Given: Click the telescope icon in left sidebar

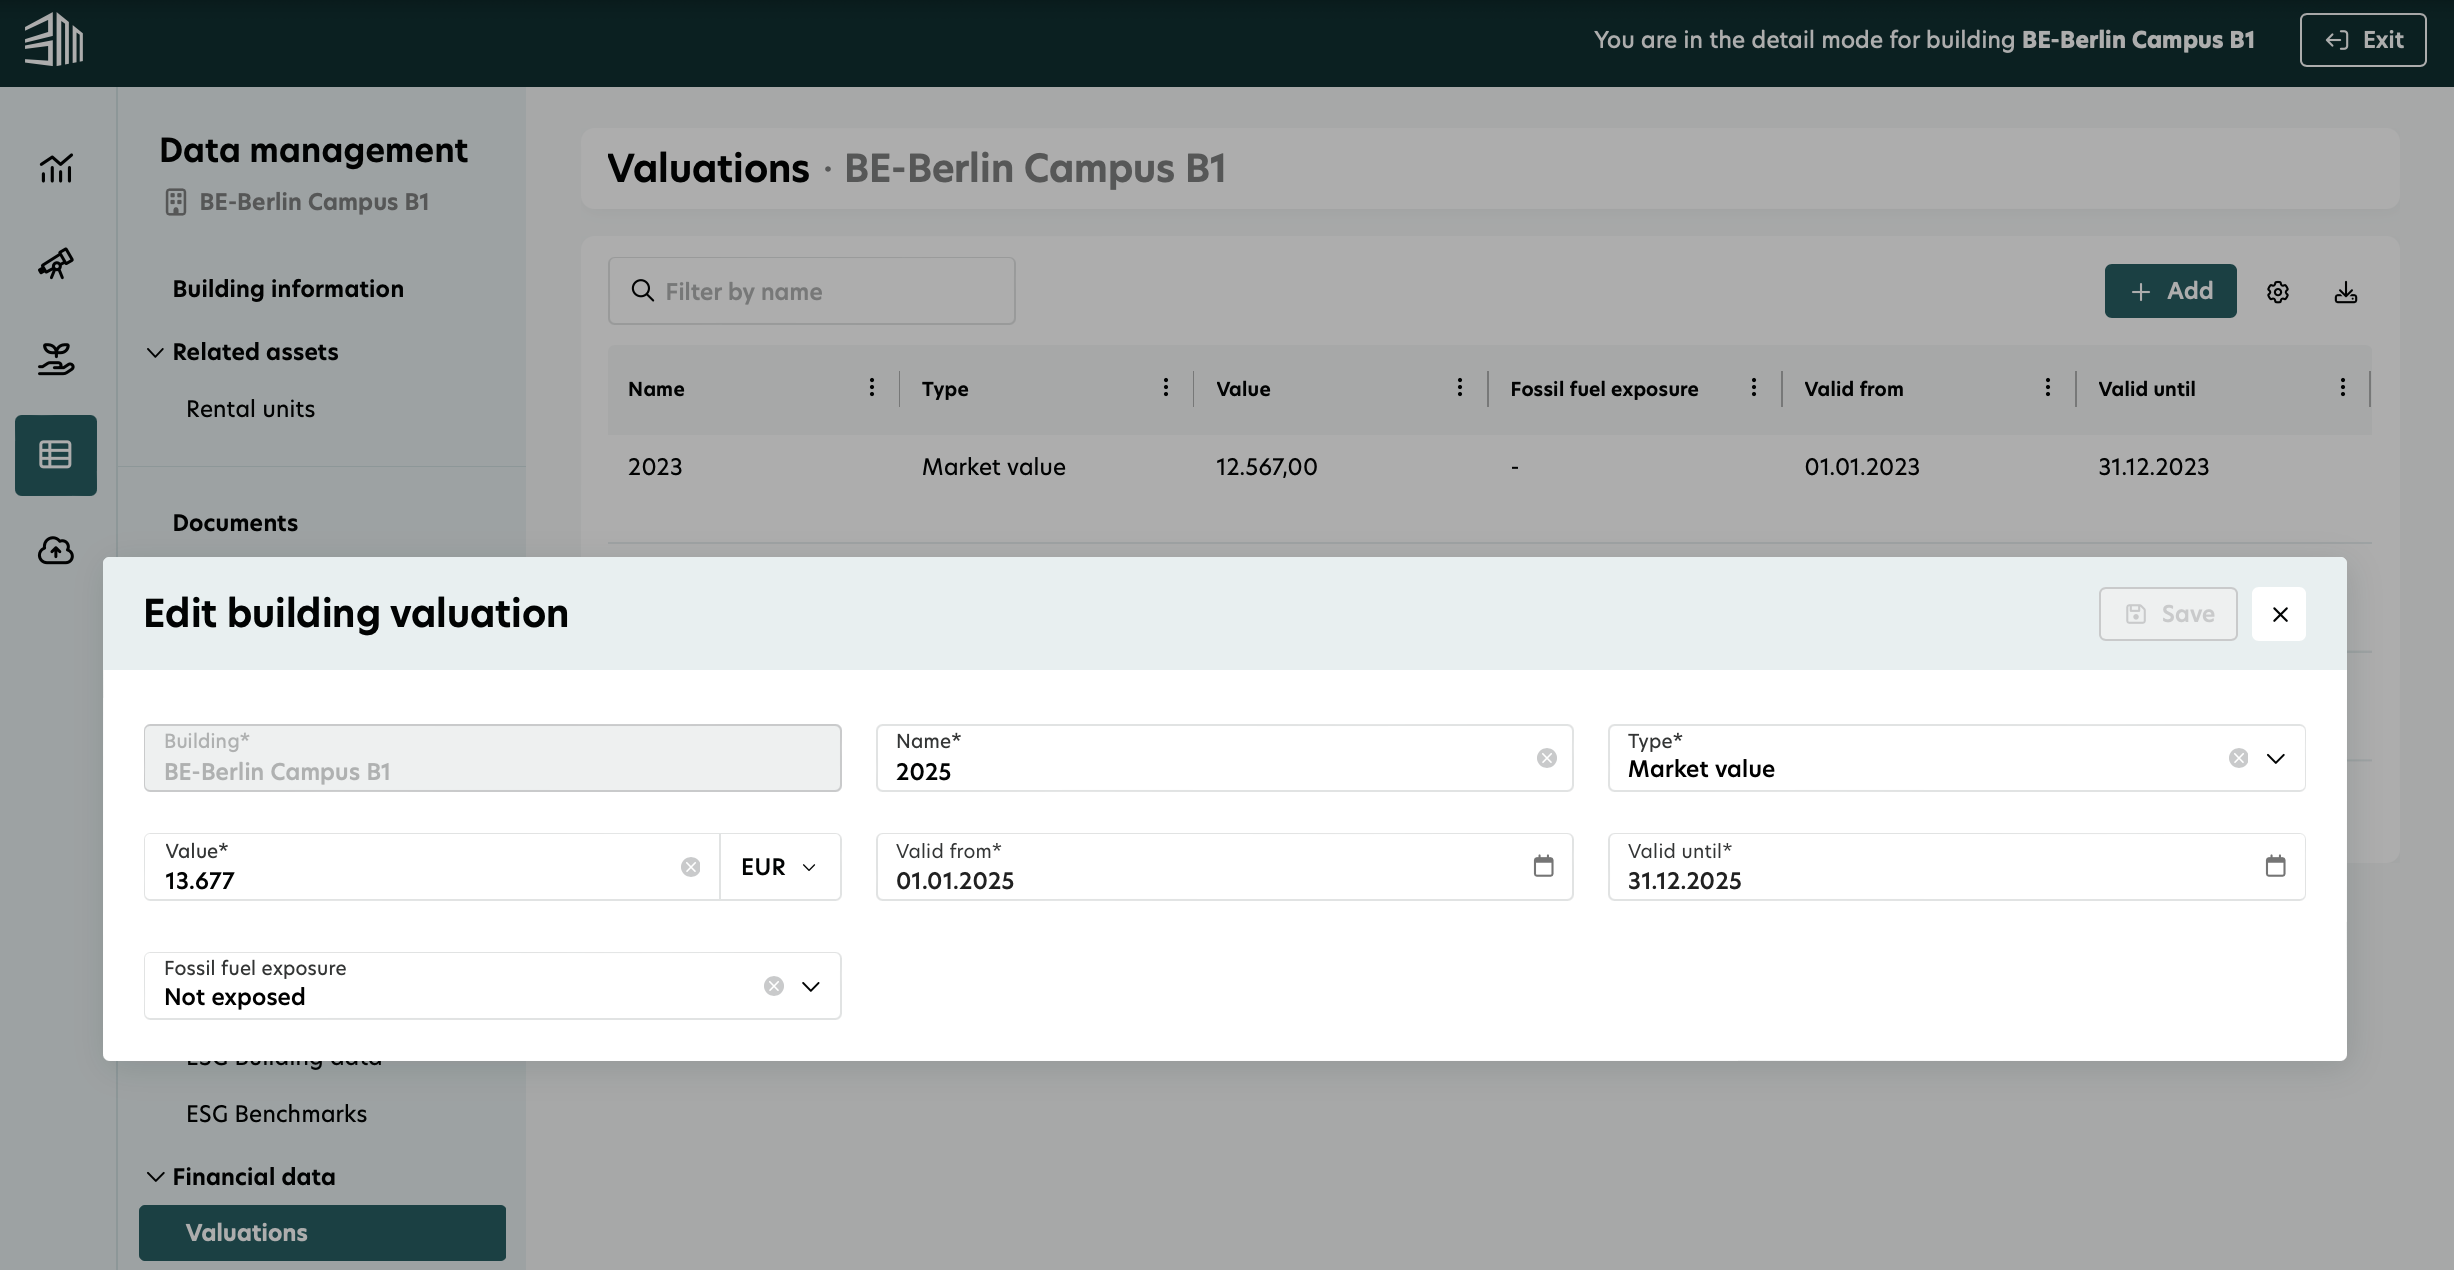Looking at the screenshot, I should tap(56, 264).
